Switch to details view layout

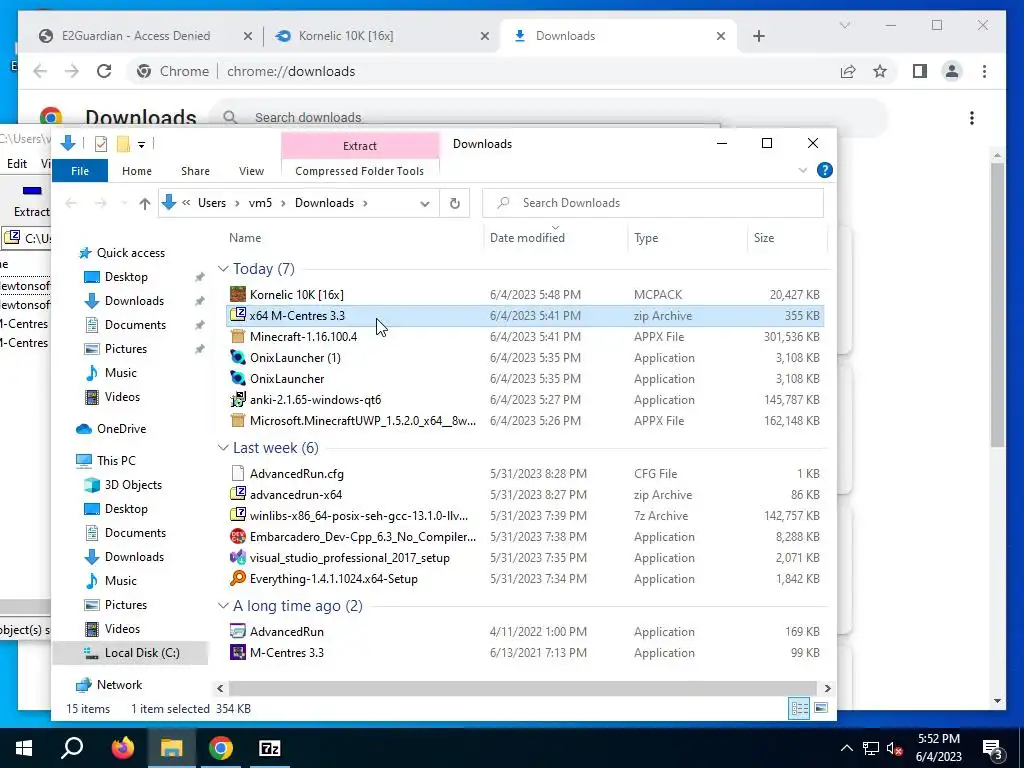(x=799, y=708)
